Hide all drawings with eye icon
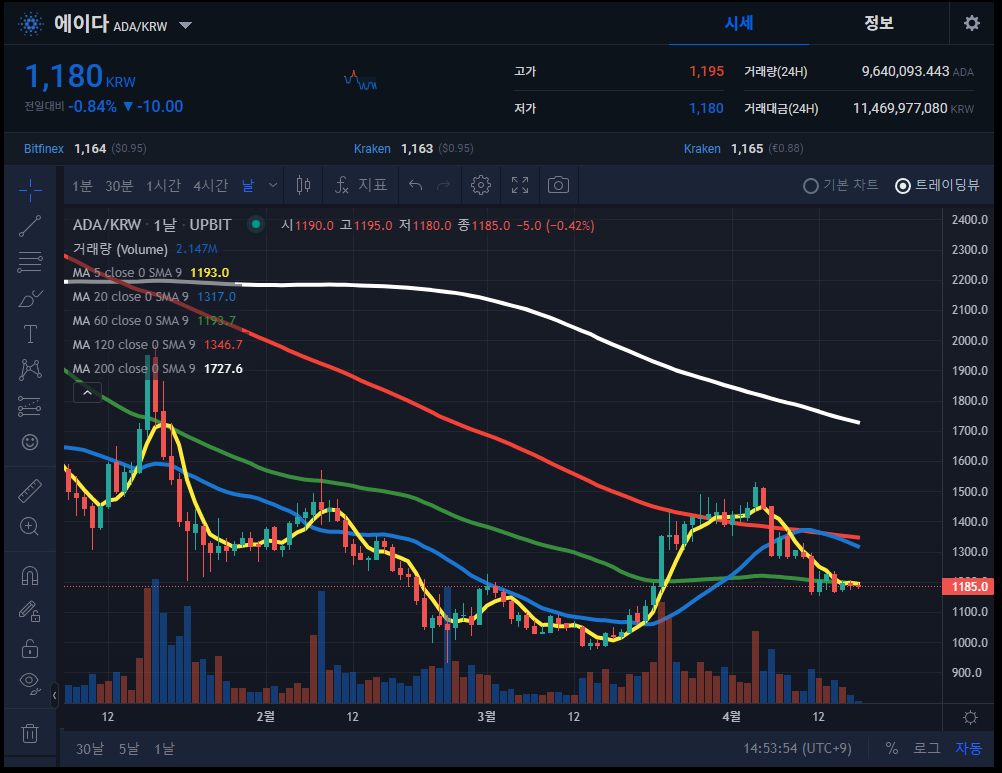 [30, 683]
